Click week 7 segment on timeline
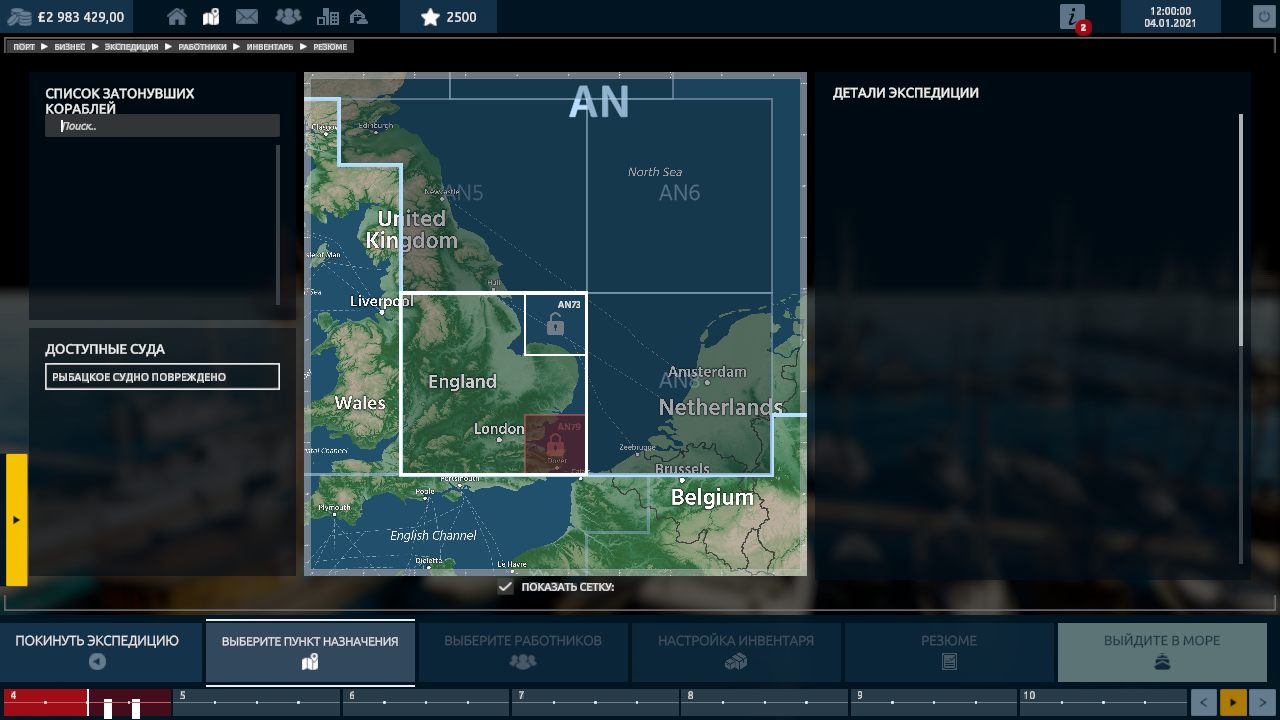1280x720 pixels. [x=595, y=702]
